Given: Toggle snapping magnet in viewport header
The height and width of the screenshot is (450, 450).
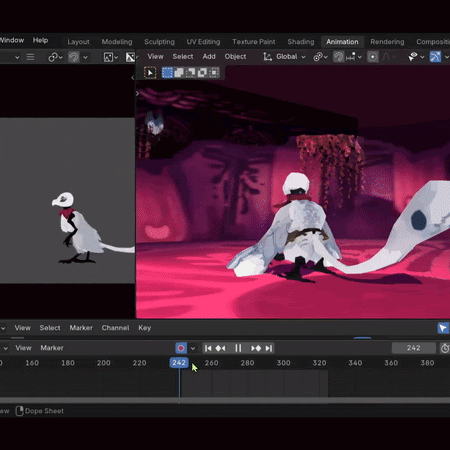Looking at the screenshot, I should (338, 57).
